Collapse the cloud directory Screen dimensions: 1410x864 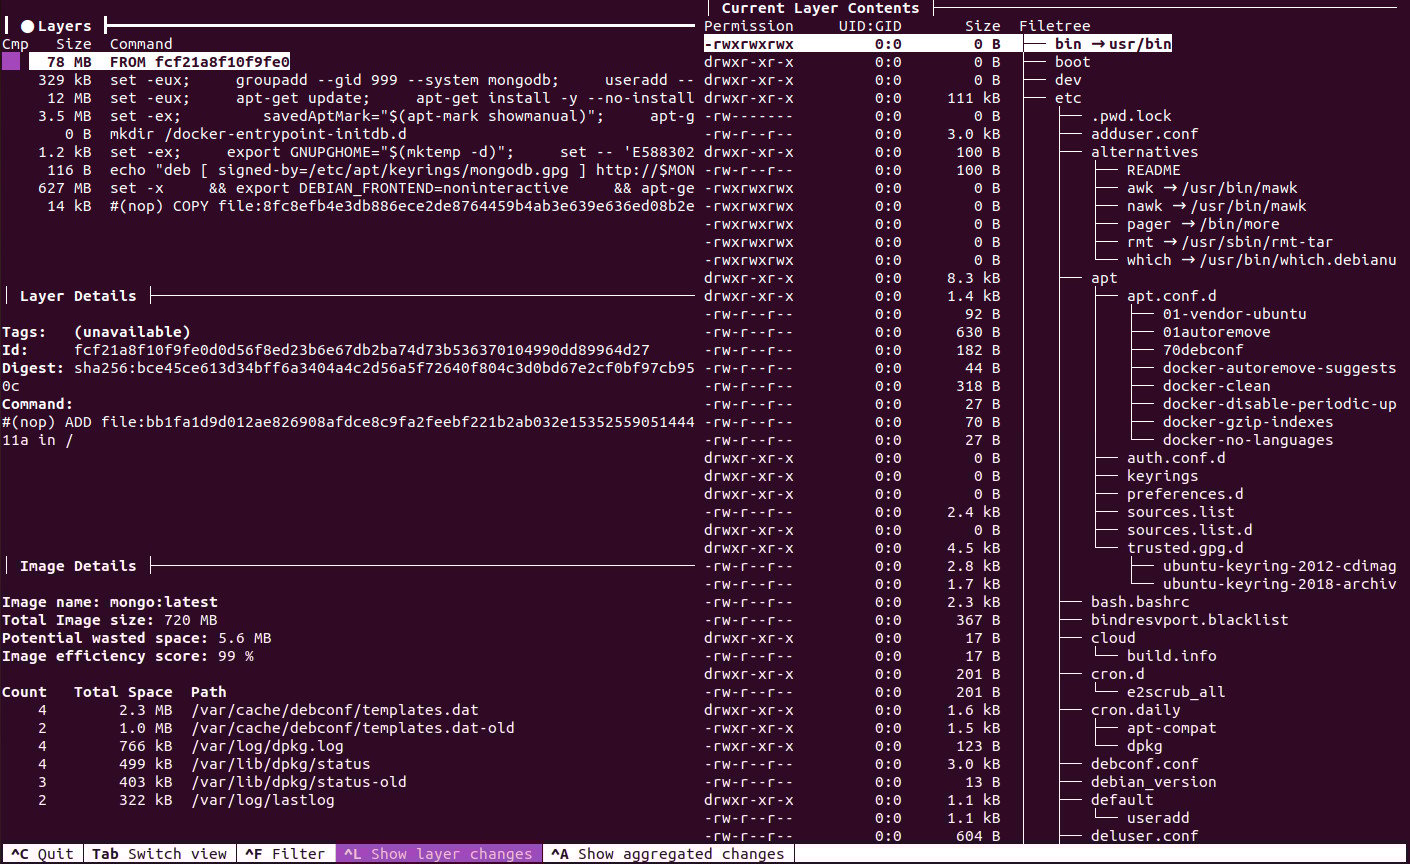click(1113, 638)
